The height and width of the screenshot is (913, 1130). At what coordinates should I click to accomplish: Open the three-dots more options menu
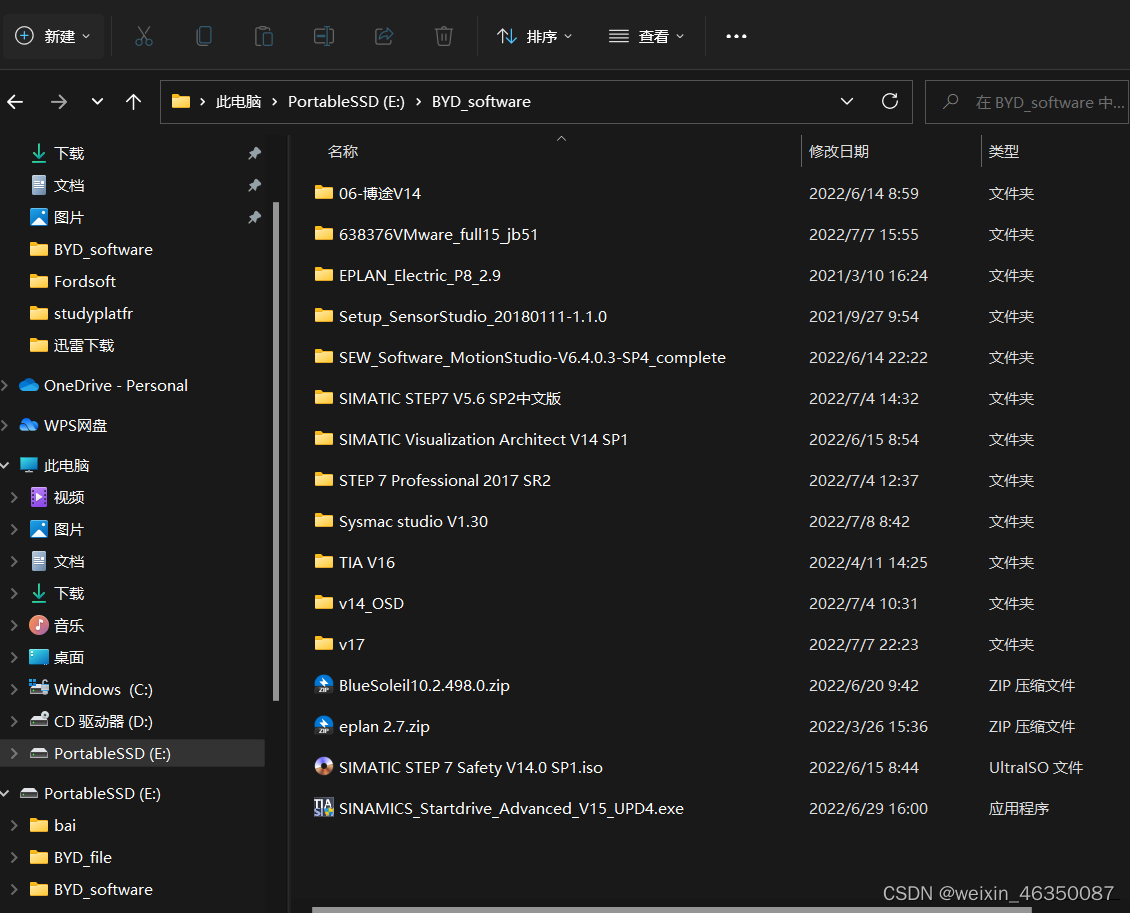point(736,36)
